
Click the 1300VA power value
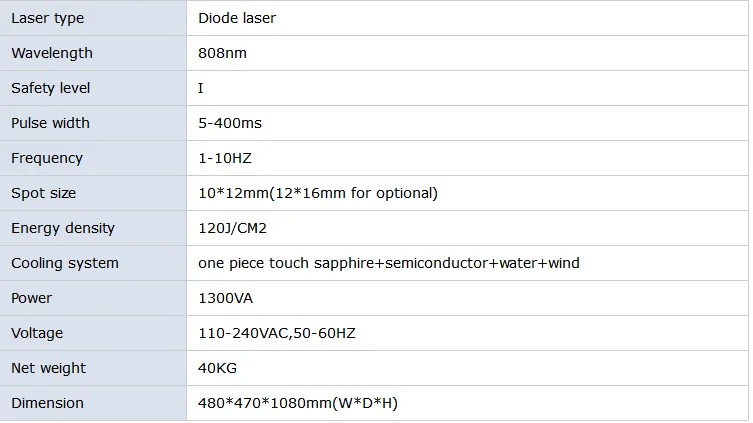(x=225, y=299)
